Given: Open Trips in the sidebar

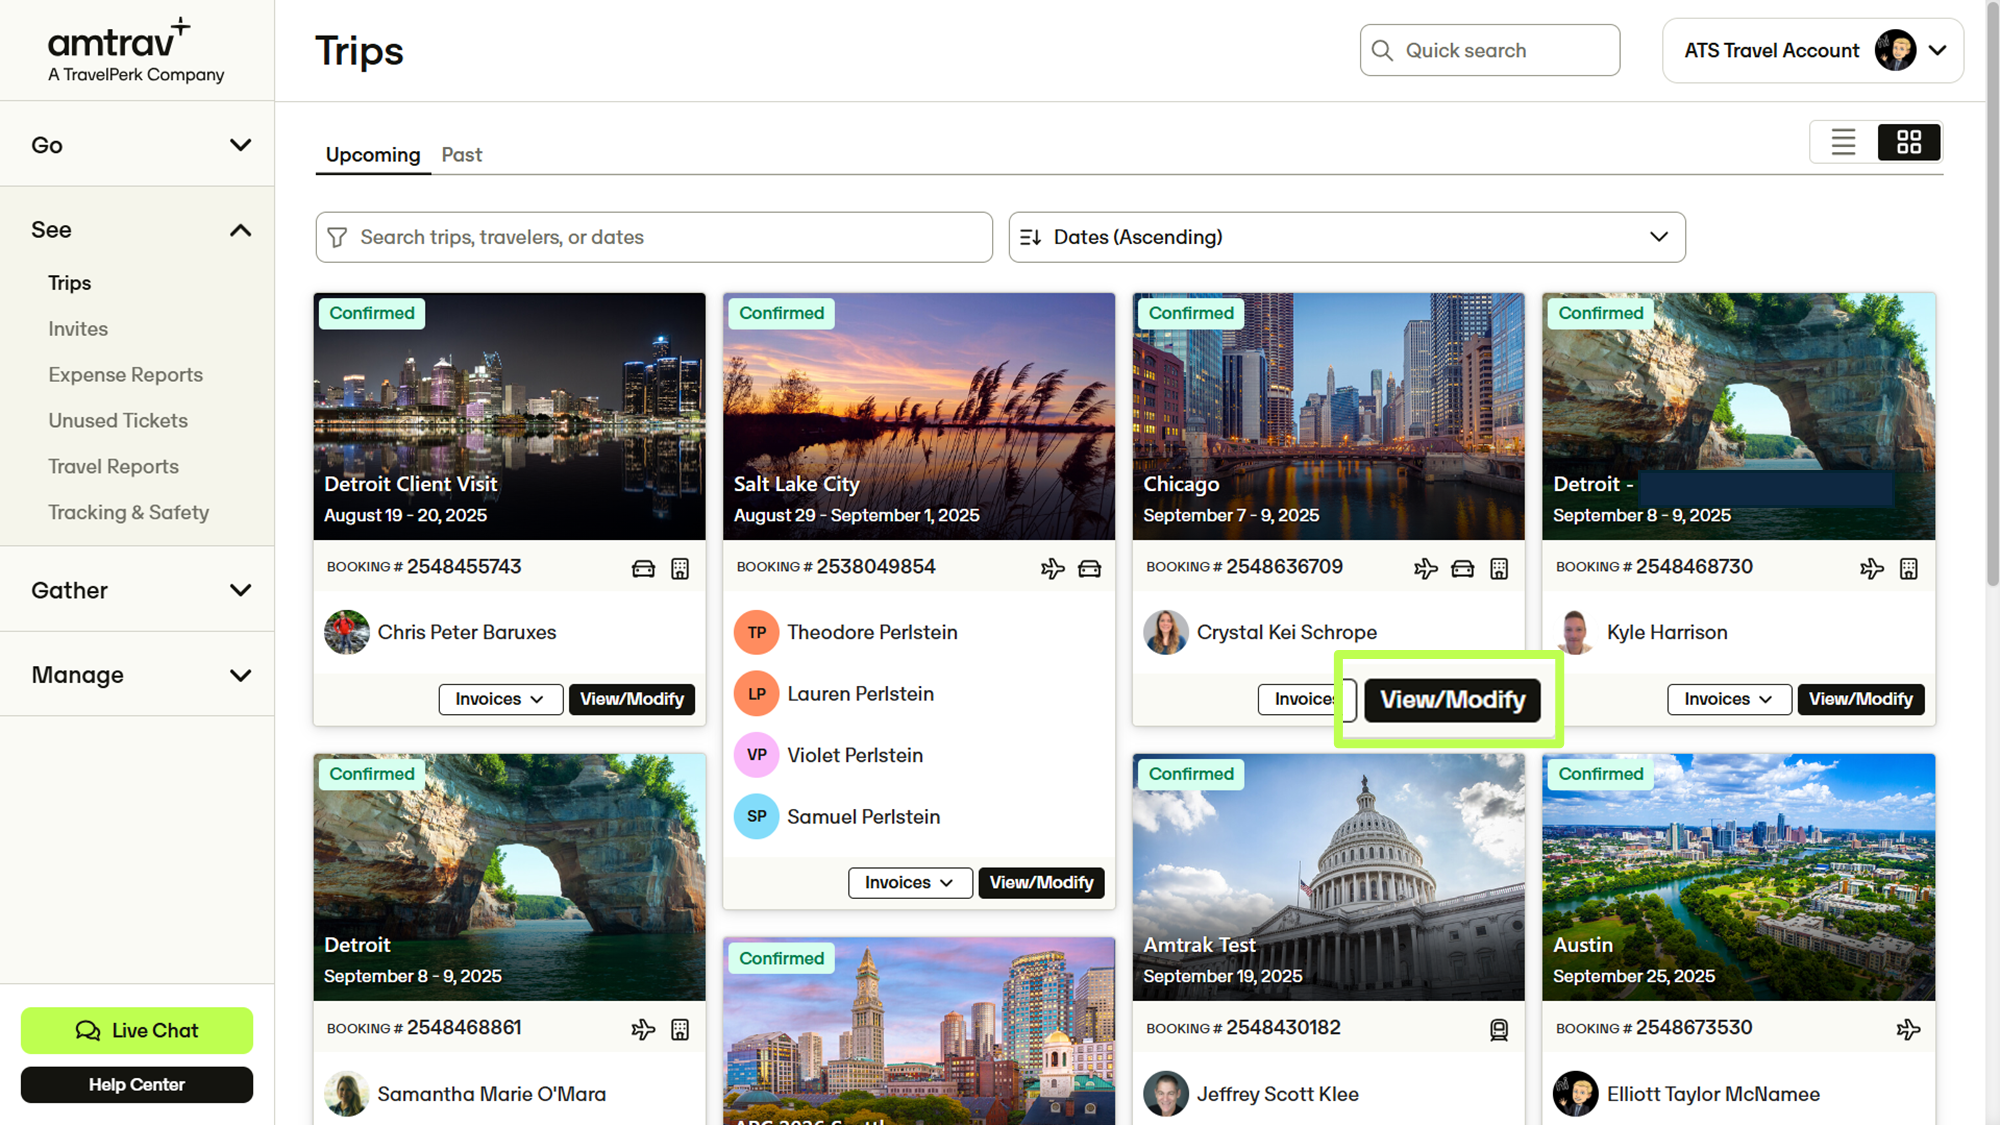Looking at the screenshot, I should [70, 283].
